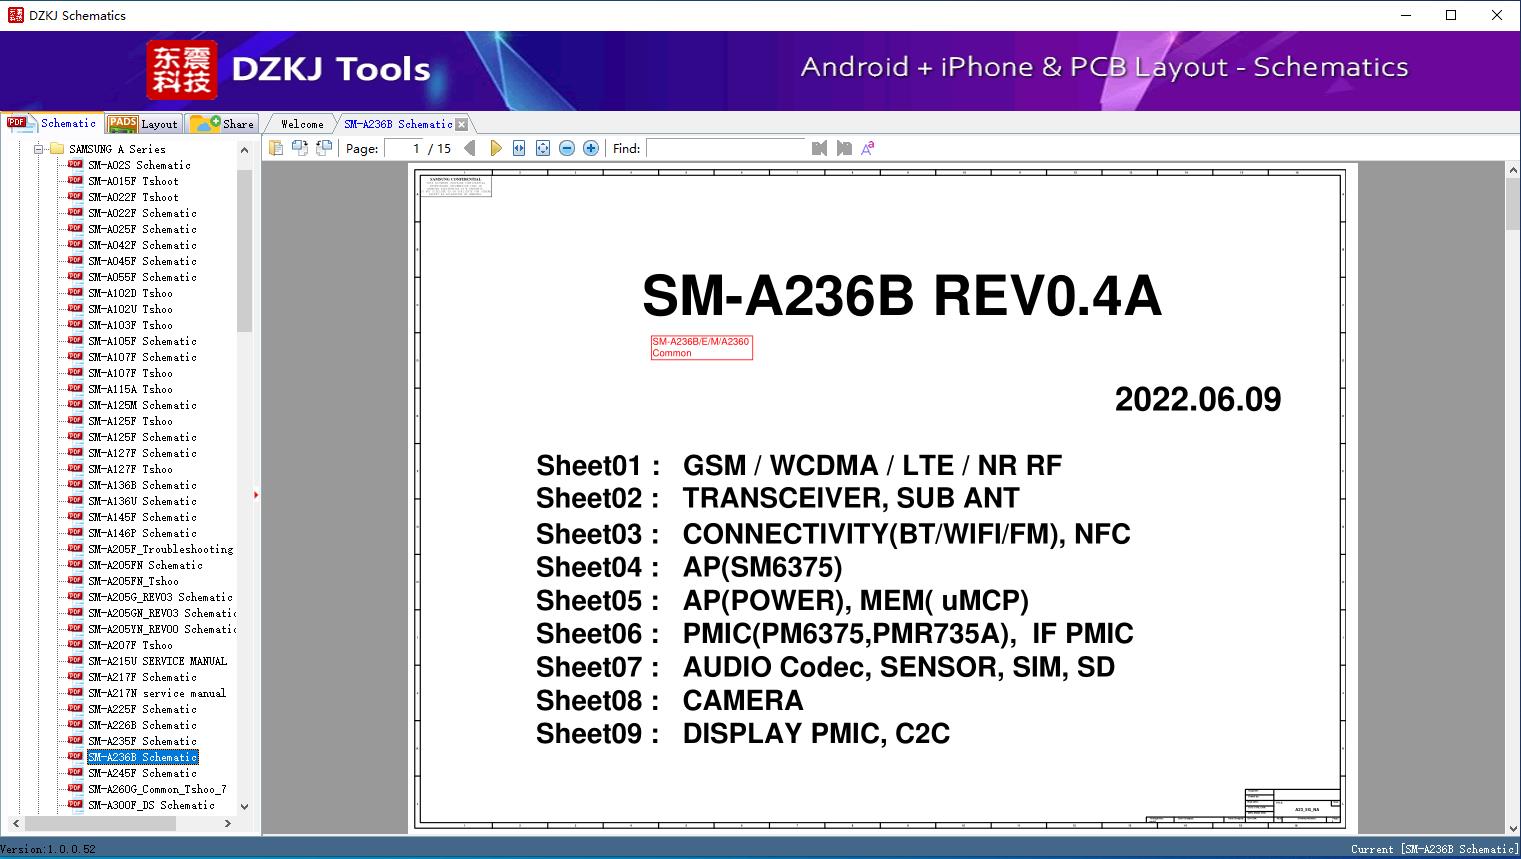Click the Sheet08 CAMERA line
1521x859 pixels.
[x=670, y=700]
